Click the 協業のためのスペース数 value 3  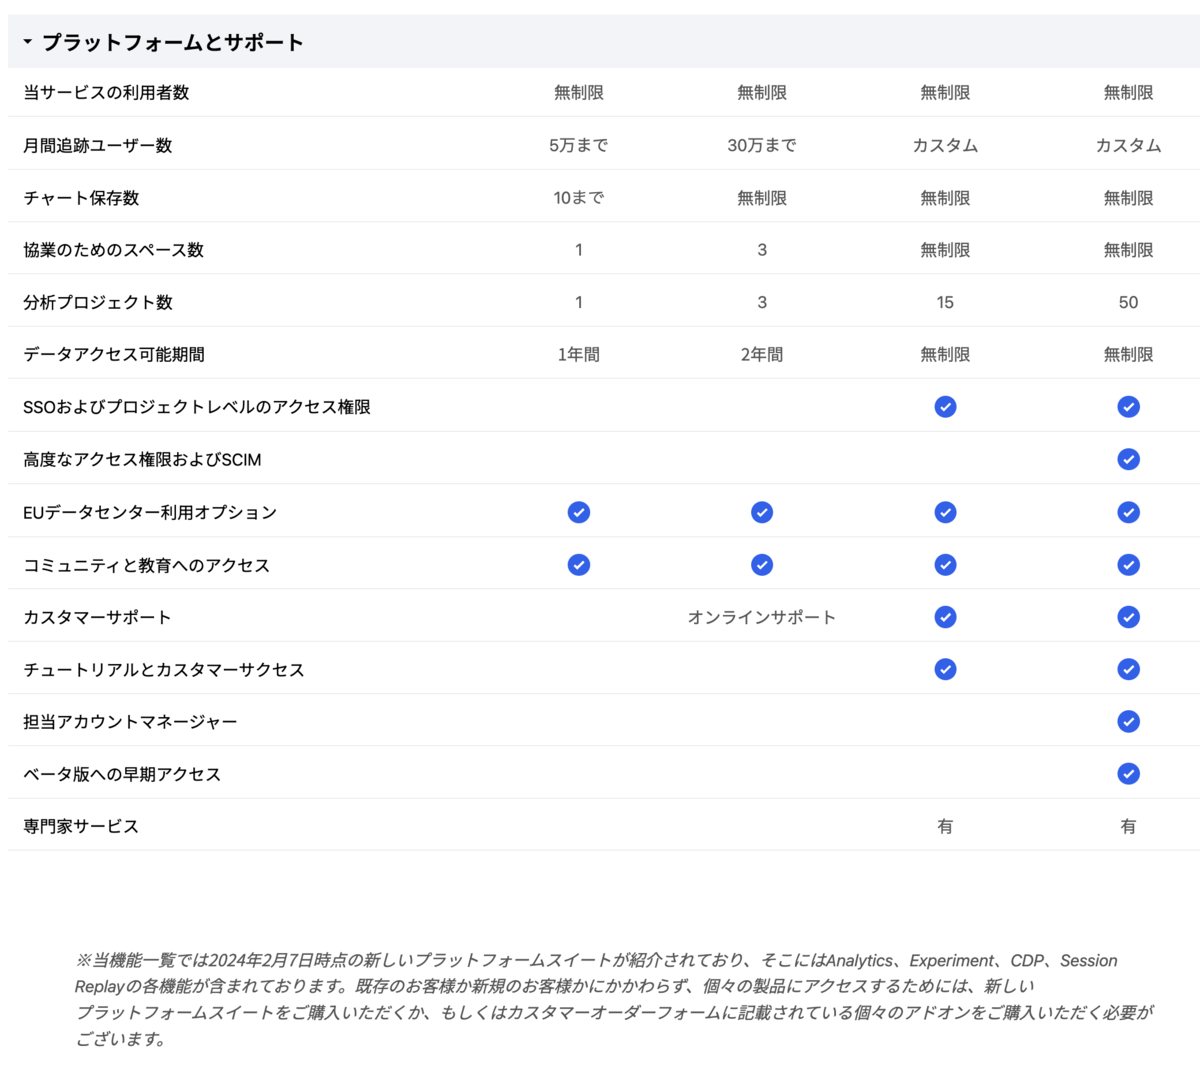762,250
